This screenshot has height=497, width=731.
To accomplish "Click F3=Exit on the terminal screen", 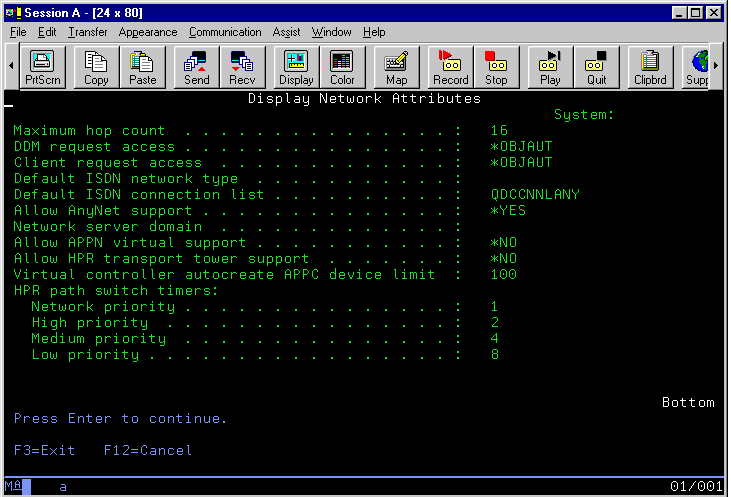I will [45, 451].
